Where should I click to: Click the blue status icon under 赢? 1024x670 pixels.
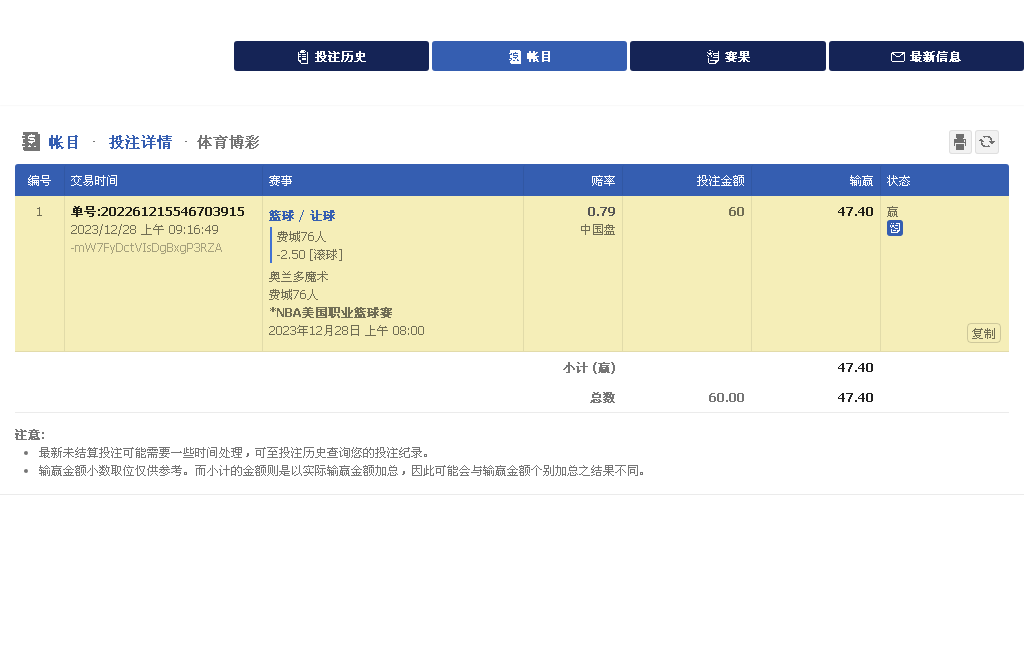pos(895,228)
